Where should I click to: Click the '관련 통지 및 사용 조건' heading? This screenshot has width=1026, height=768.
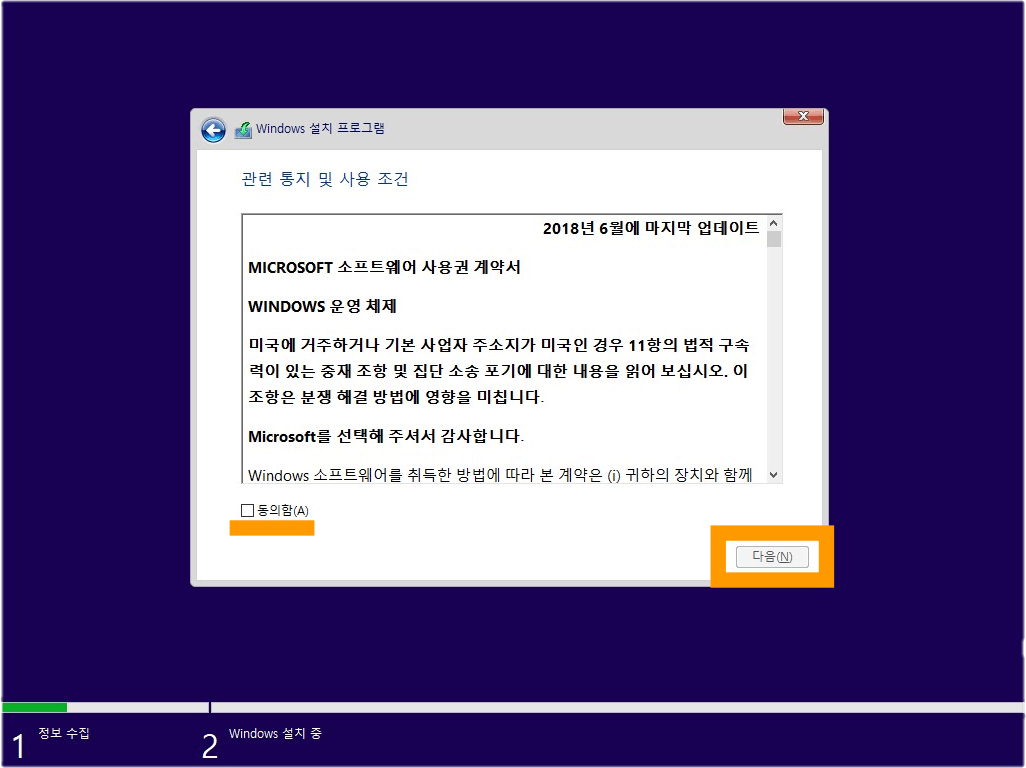click(x=325, y=179)
